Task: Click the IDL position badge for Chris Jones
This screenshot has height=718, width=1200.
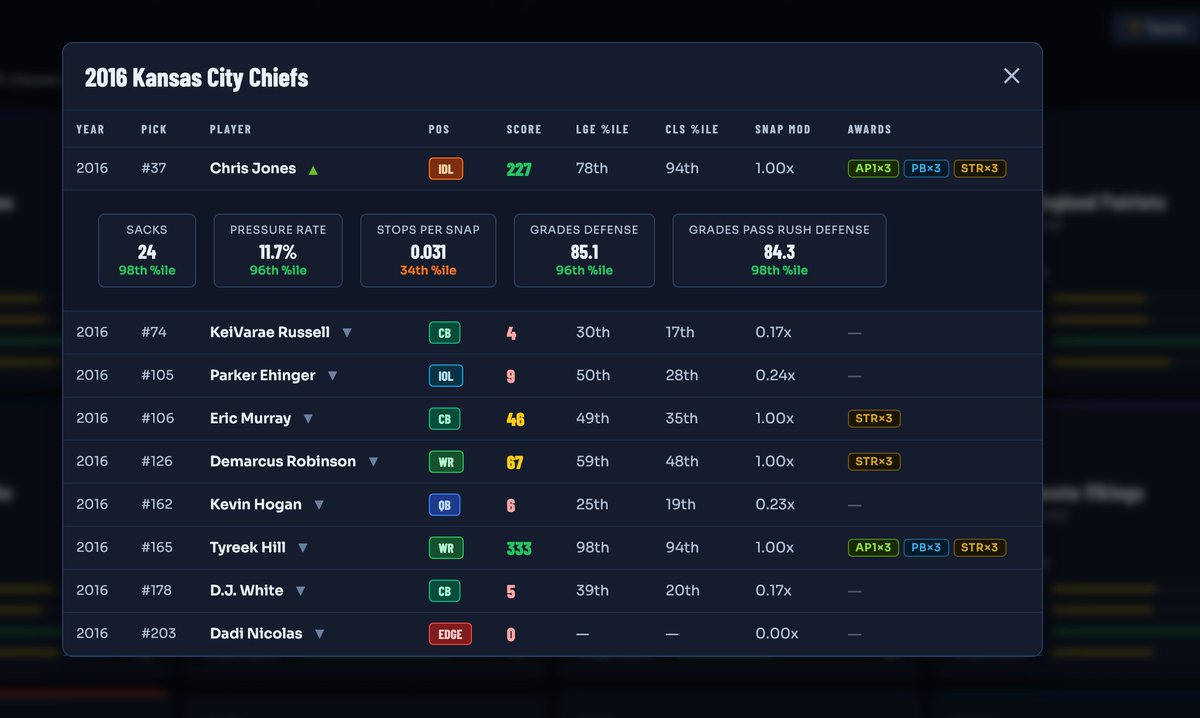Action: tap(445, 169)
